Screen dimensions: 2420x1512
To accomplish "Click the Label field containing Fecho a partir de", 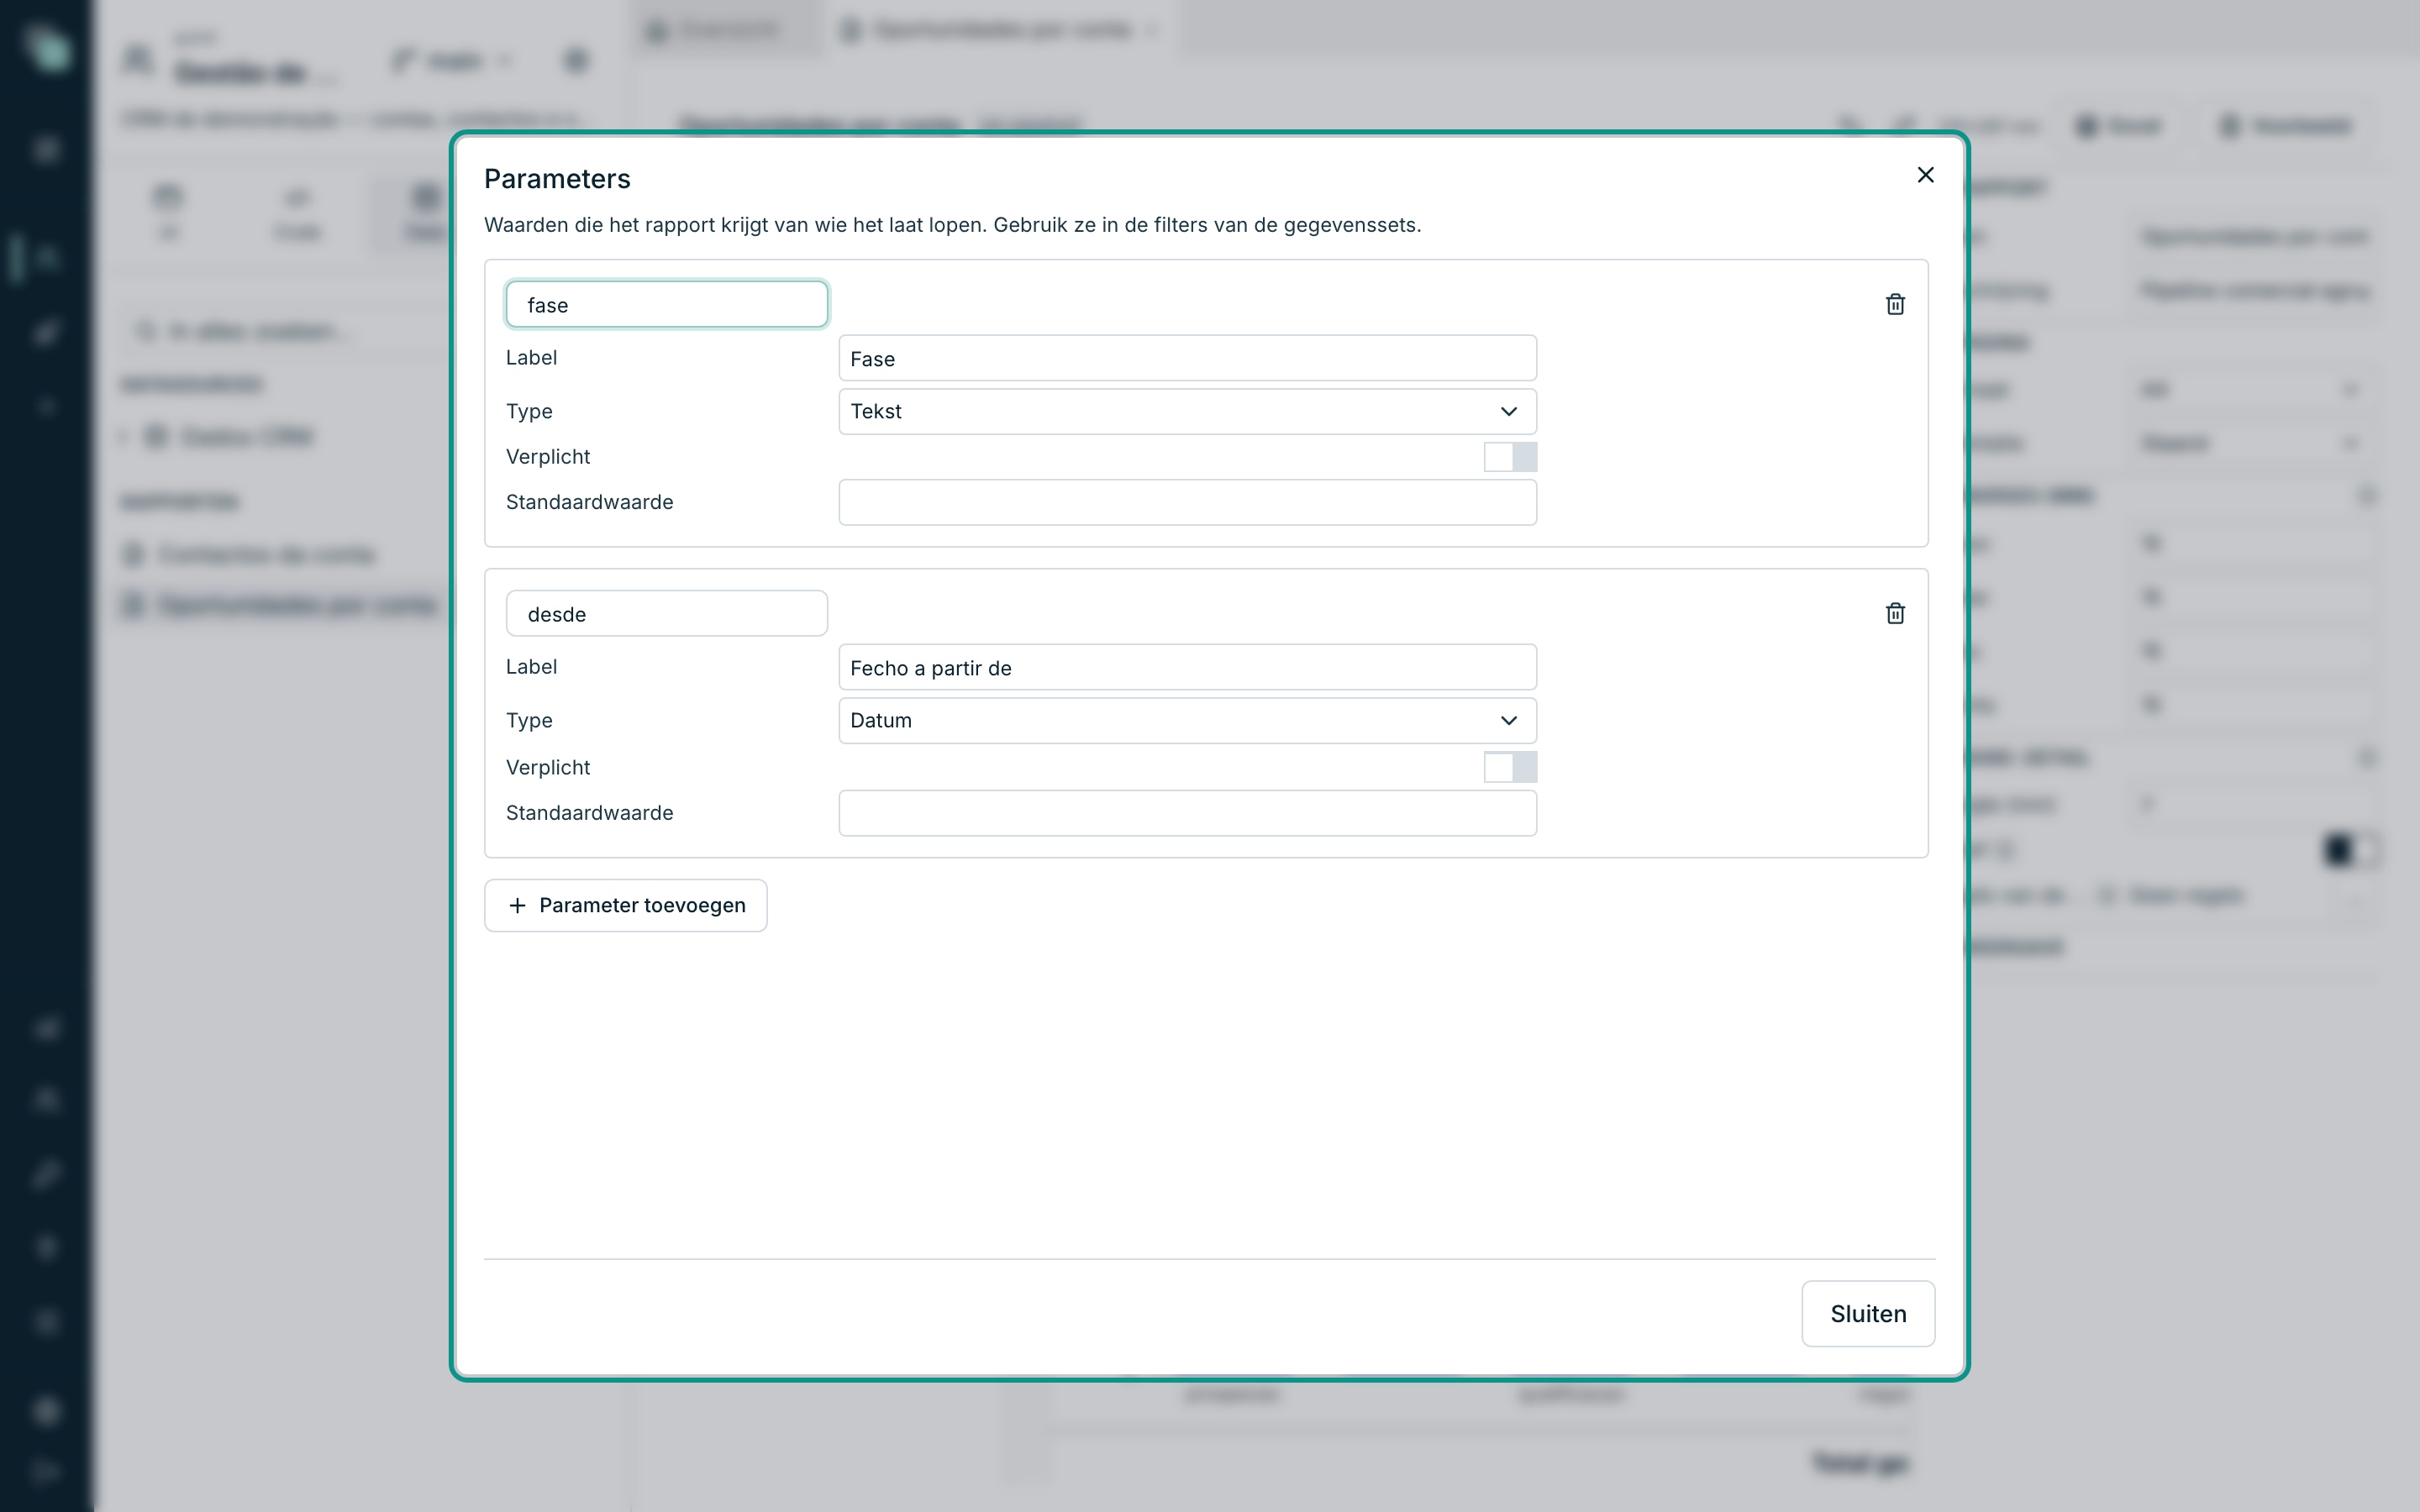I will (x=1187, y=667).
